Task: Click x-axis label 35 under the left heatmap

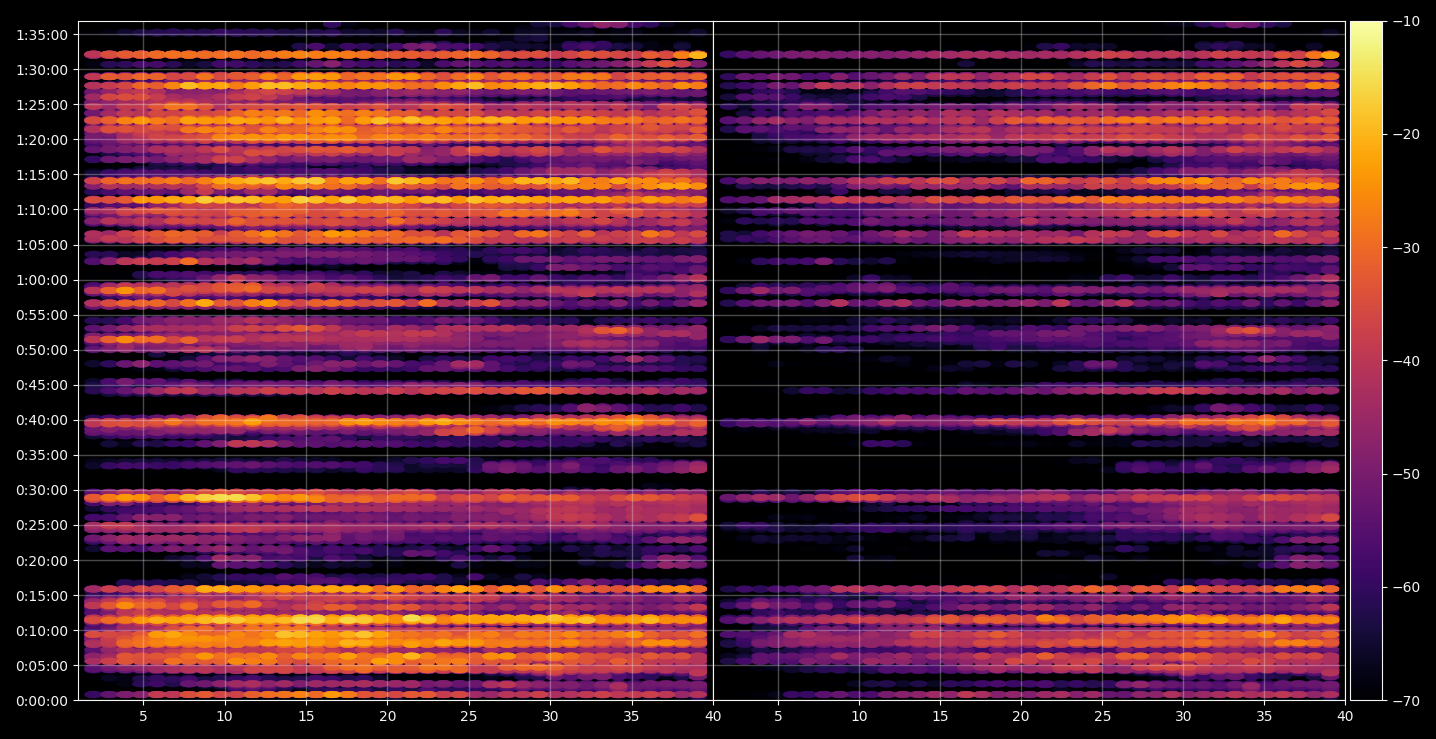Action: (x=632, y=716)
